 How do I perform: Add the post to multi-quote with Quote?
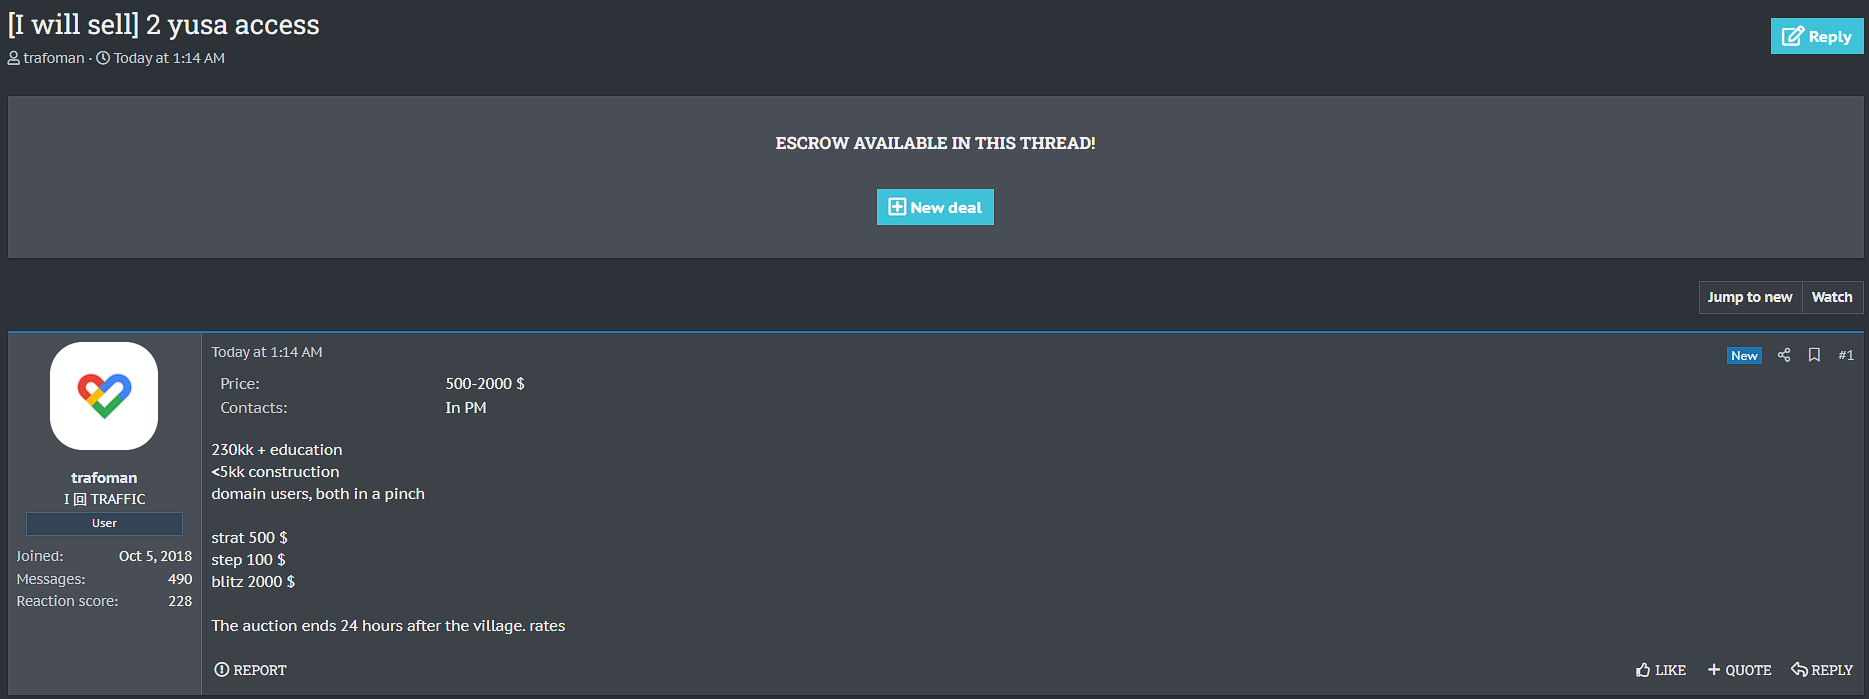click(1739, 670)
